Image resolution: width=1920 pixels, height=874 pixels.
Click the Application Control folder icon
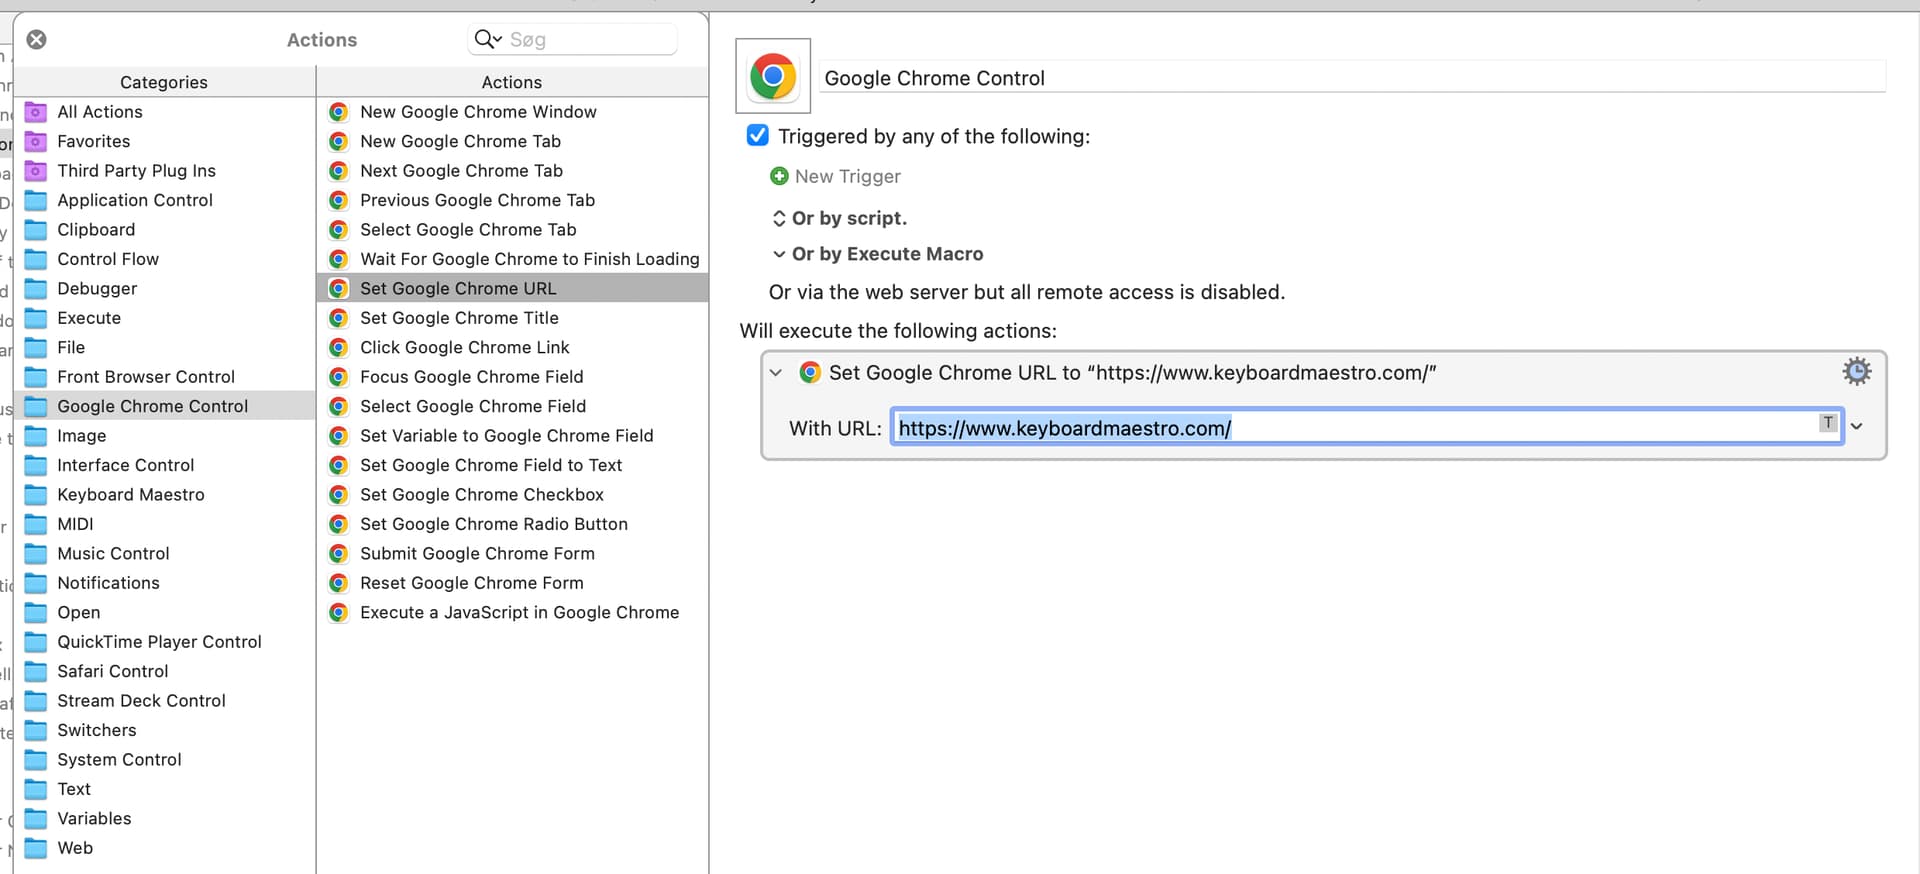pos(36,200)
